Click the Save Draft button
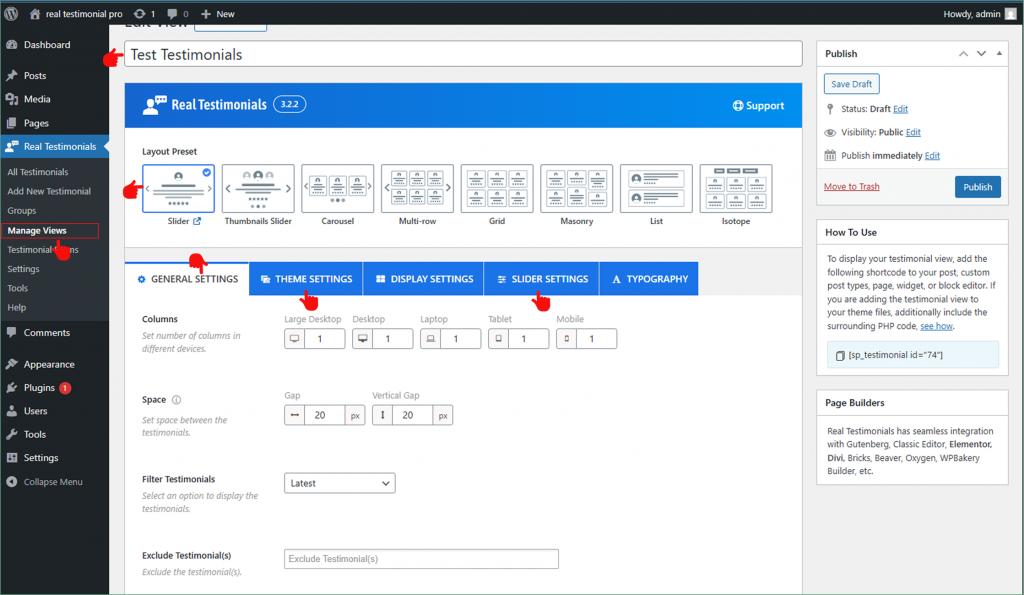1024x595 pixels. pyautogui.click(x=852, y=84)
